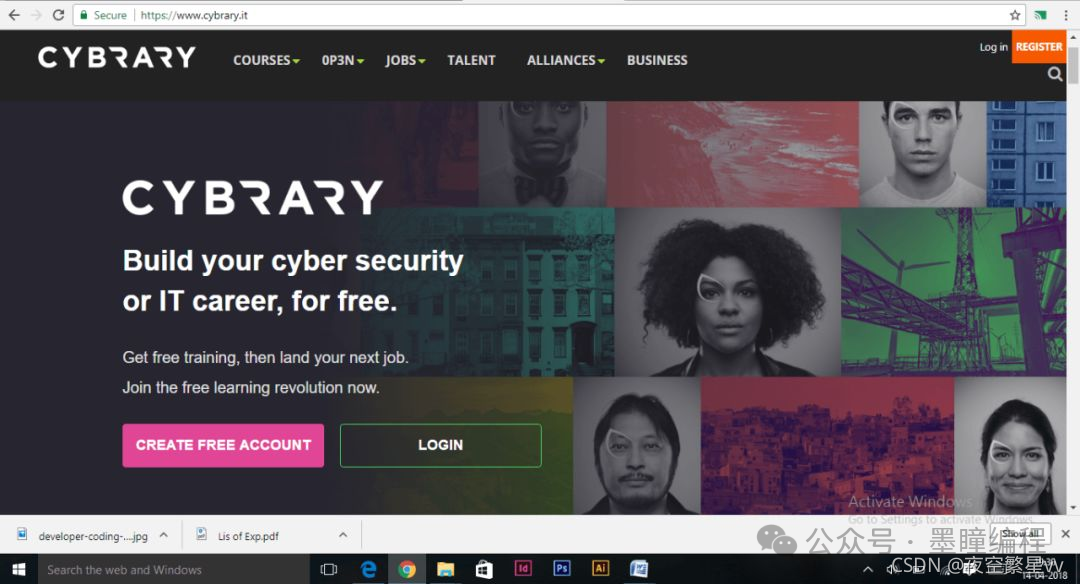Screen dimensions: 1080x584
Task: Launch Illustrator from the taskbar
Action: coord(600,568)
